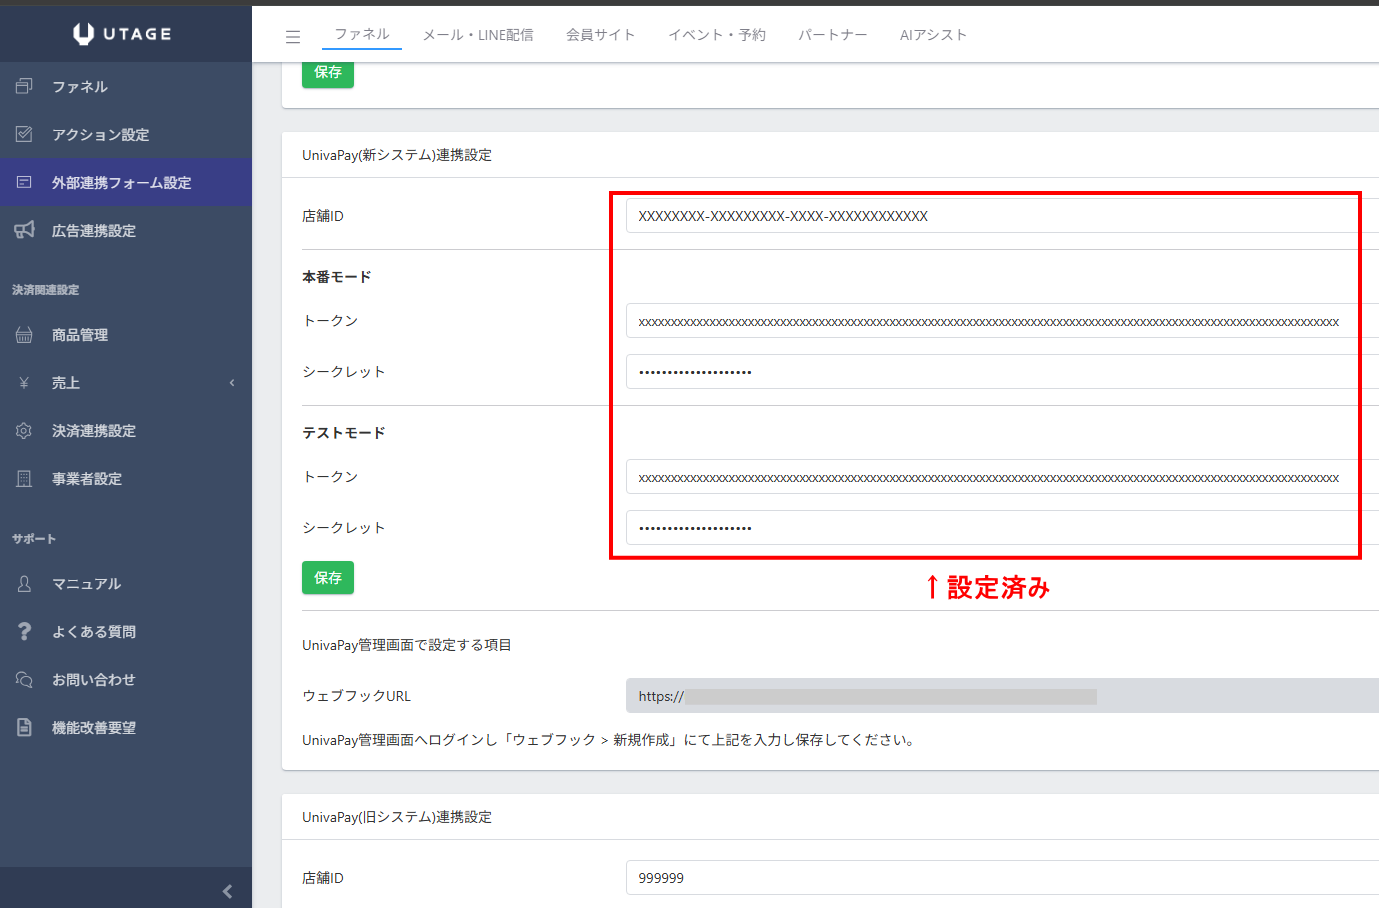Screen dimensions: 1379x908
Task: Click the 決済連携設定 gear icon
Action: (x=25, y=431)
